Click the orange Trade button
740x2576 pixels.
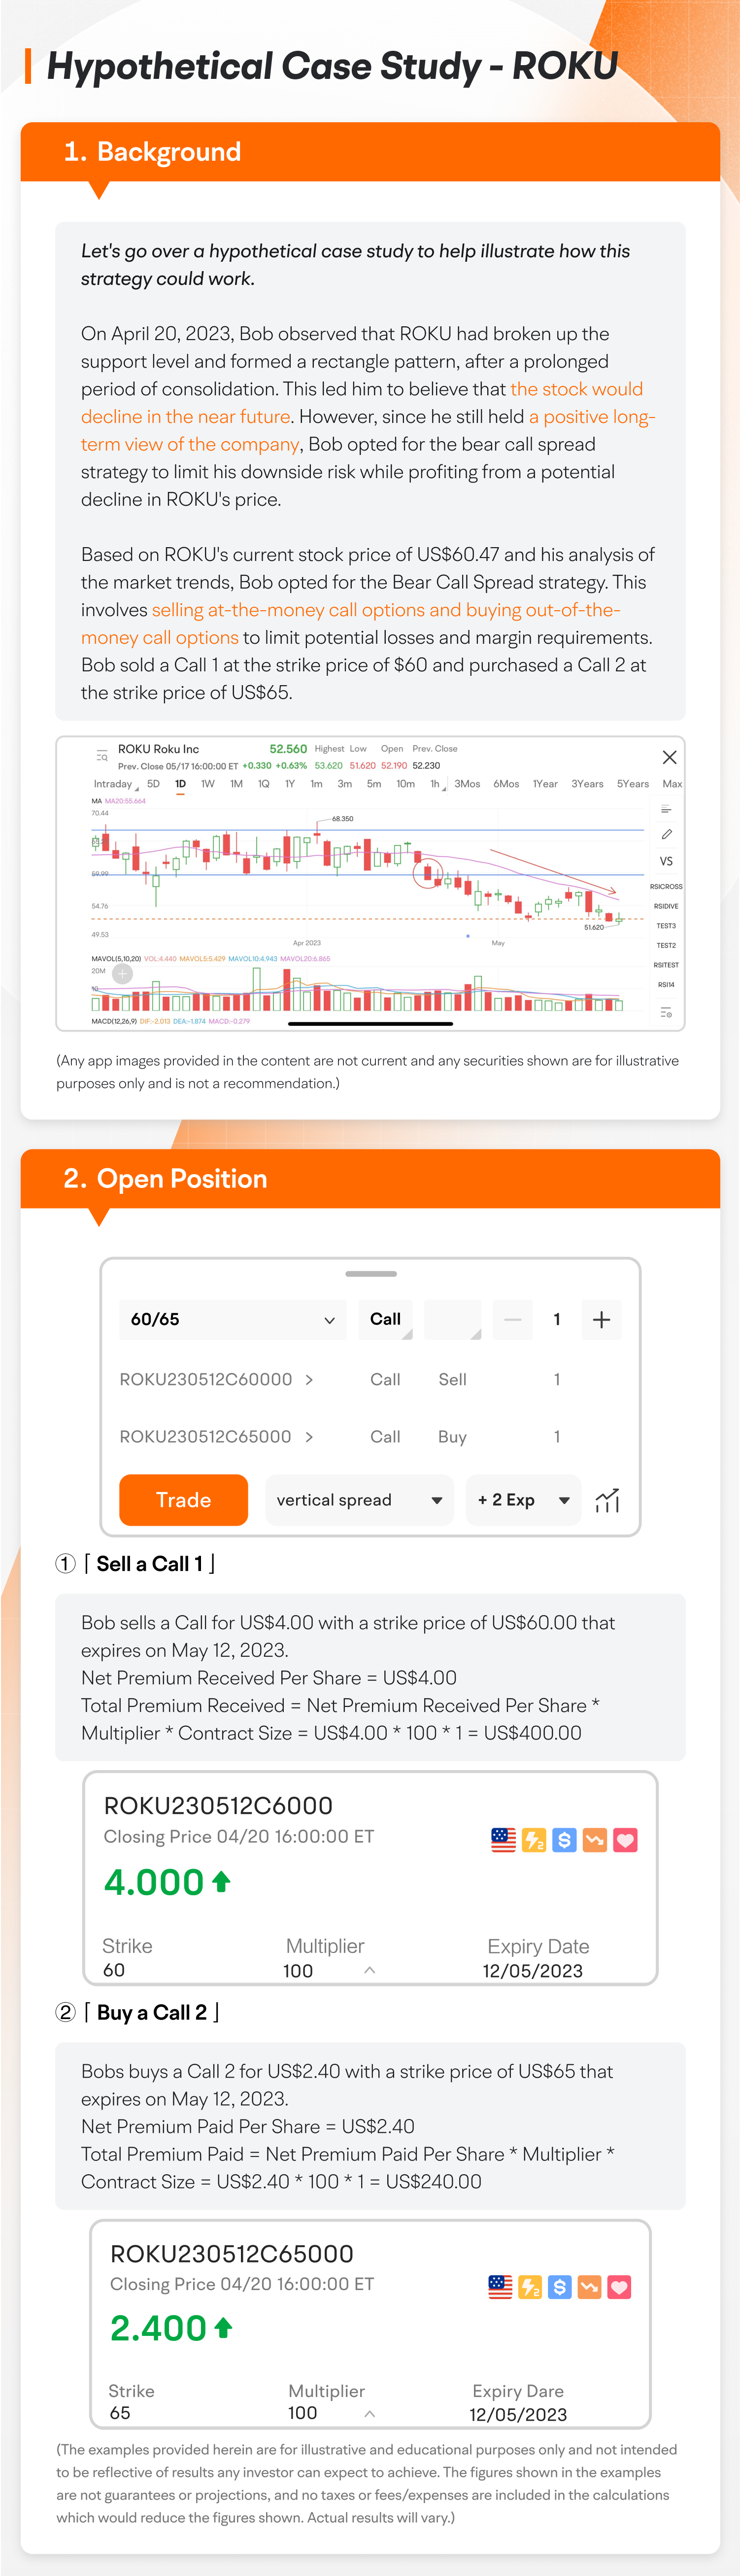[x=183, y=1500]
